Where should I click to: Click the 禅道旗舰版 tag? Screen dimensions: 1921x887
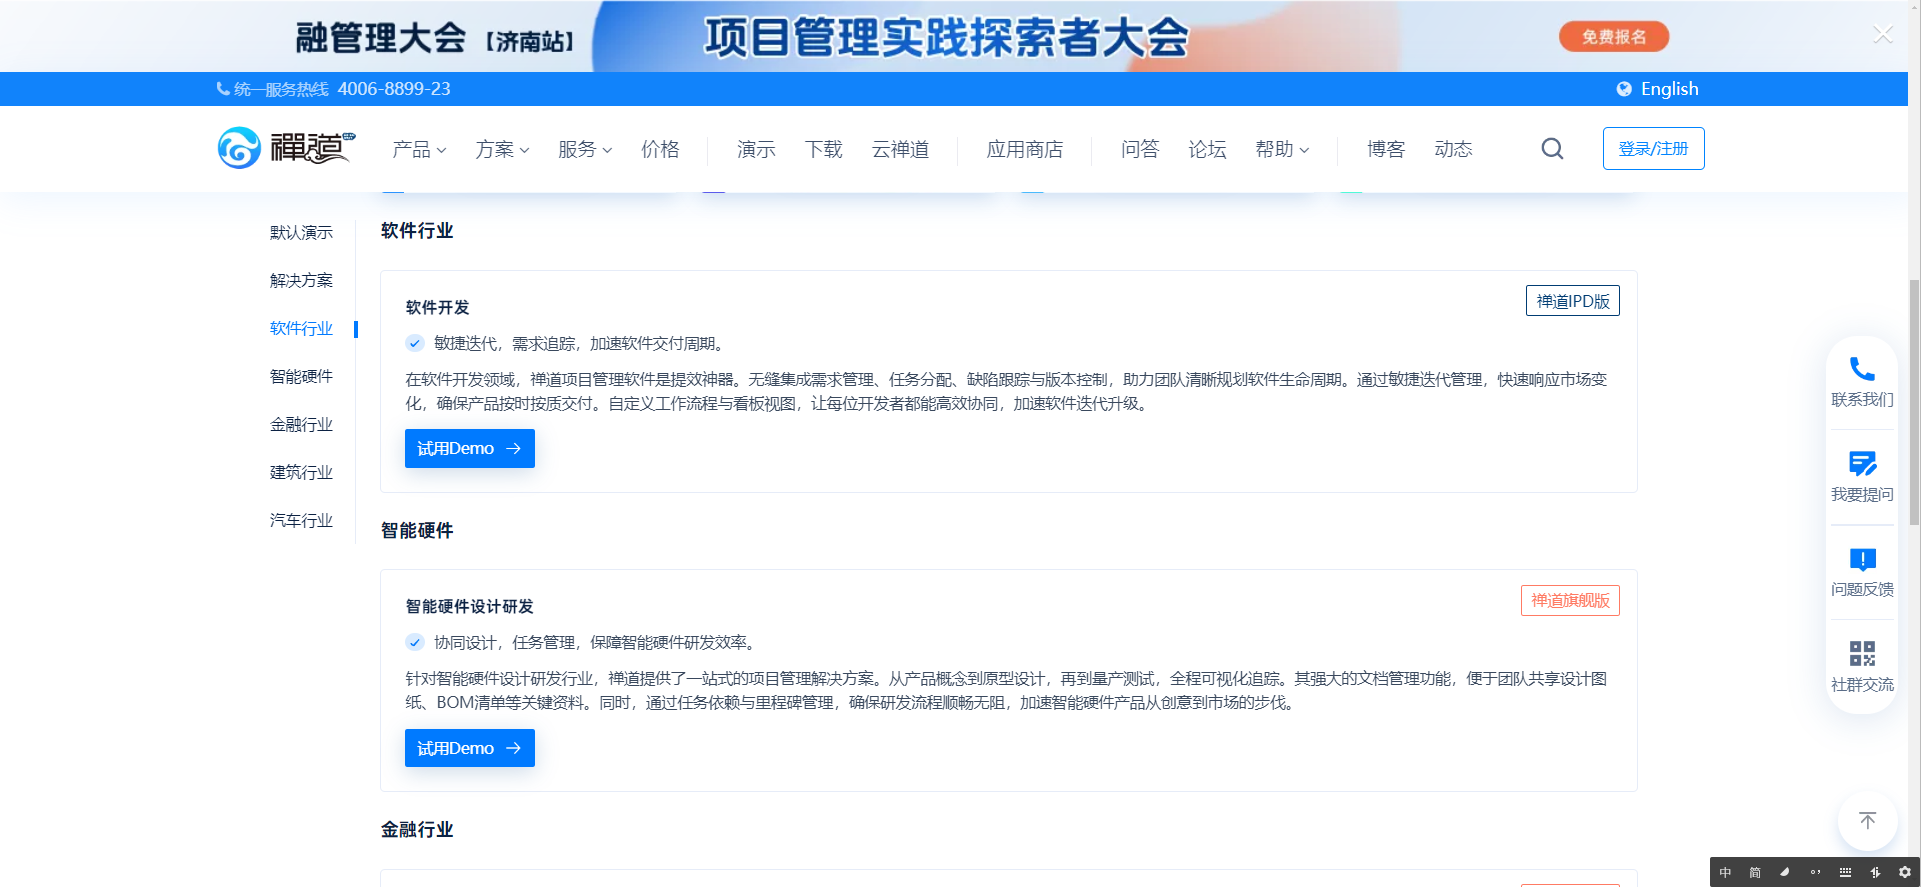point(1570,600)
